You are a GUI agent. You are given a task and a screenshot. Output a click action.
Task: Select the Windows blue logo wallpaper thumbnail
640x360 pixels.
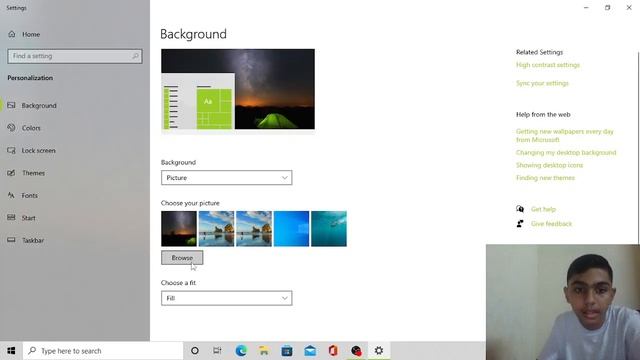tap(291, 229)
